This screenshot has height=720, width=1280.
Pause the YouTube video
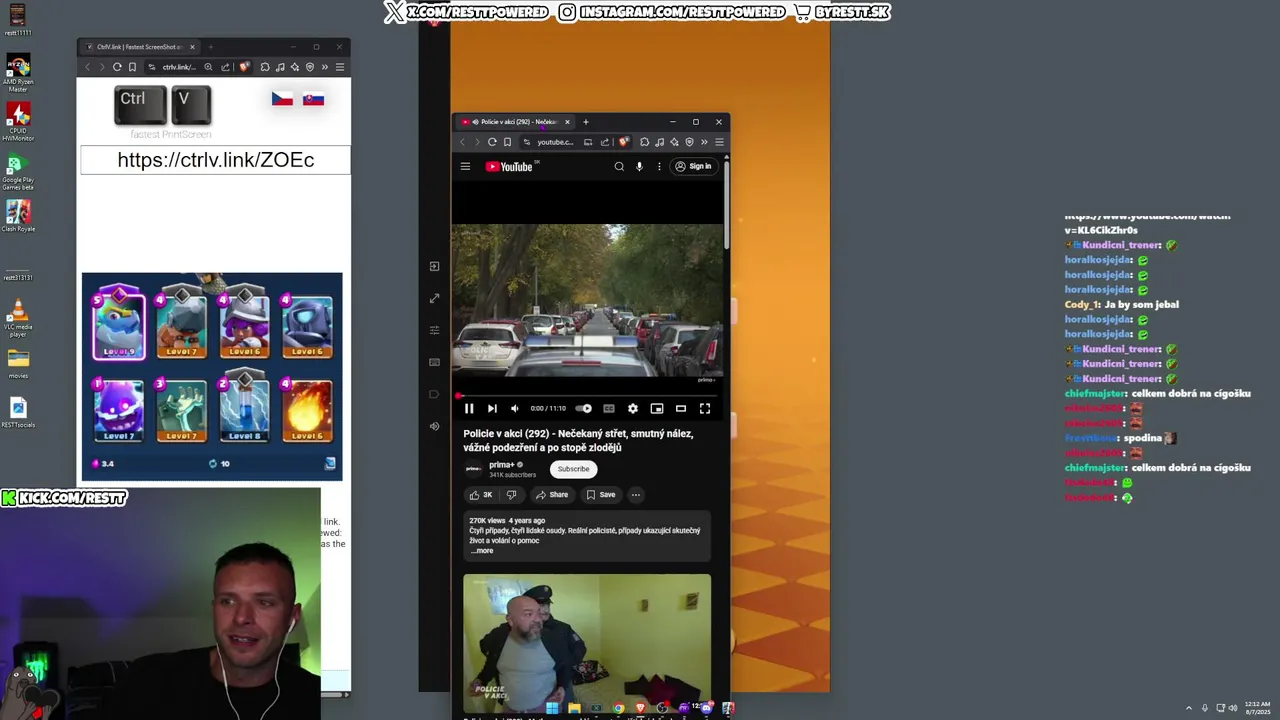click(469, 408)
